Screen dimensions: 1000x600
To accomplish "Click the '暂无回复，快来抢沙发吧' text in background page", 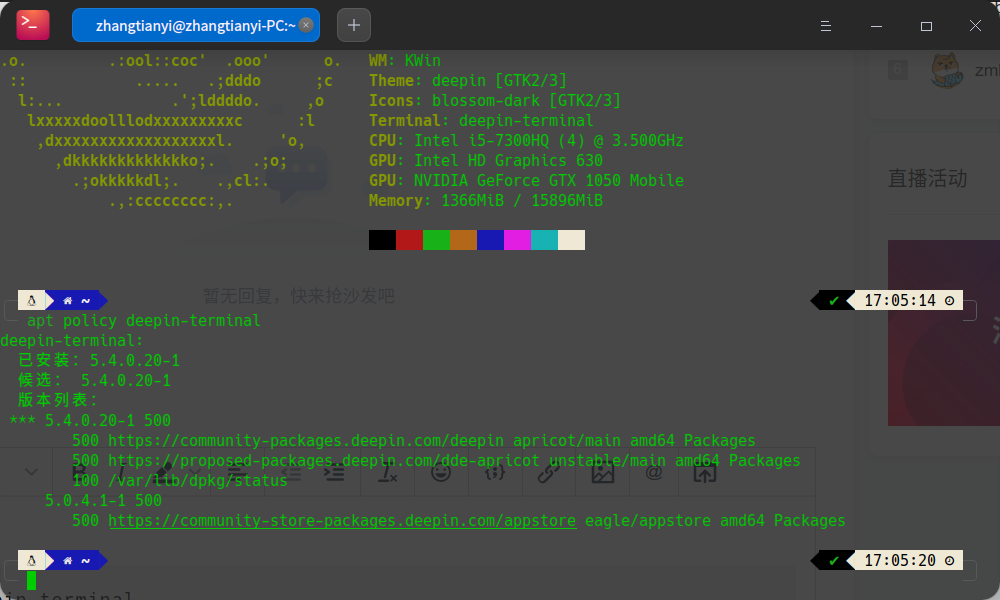I will (x=298, y=296).
